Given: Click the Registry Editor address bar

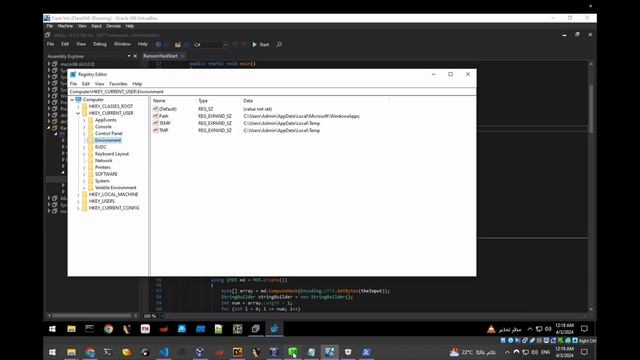Looking at the screenshot, I should (272, 92).
